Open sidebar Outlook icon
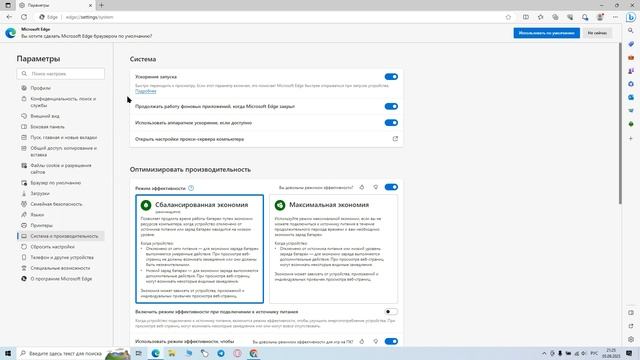 click(631, 98)
